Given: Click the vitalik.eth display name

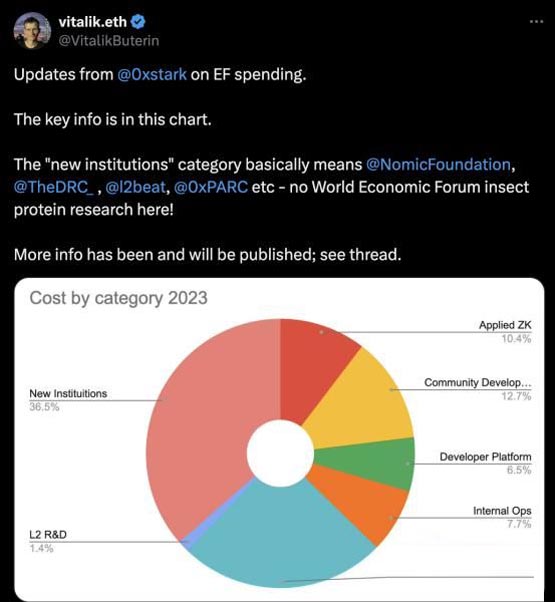Looking at the screenshot, I should tap(92, 22).
